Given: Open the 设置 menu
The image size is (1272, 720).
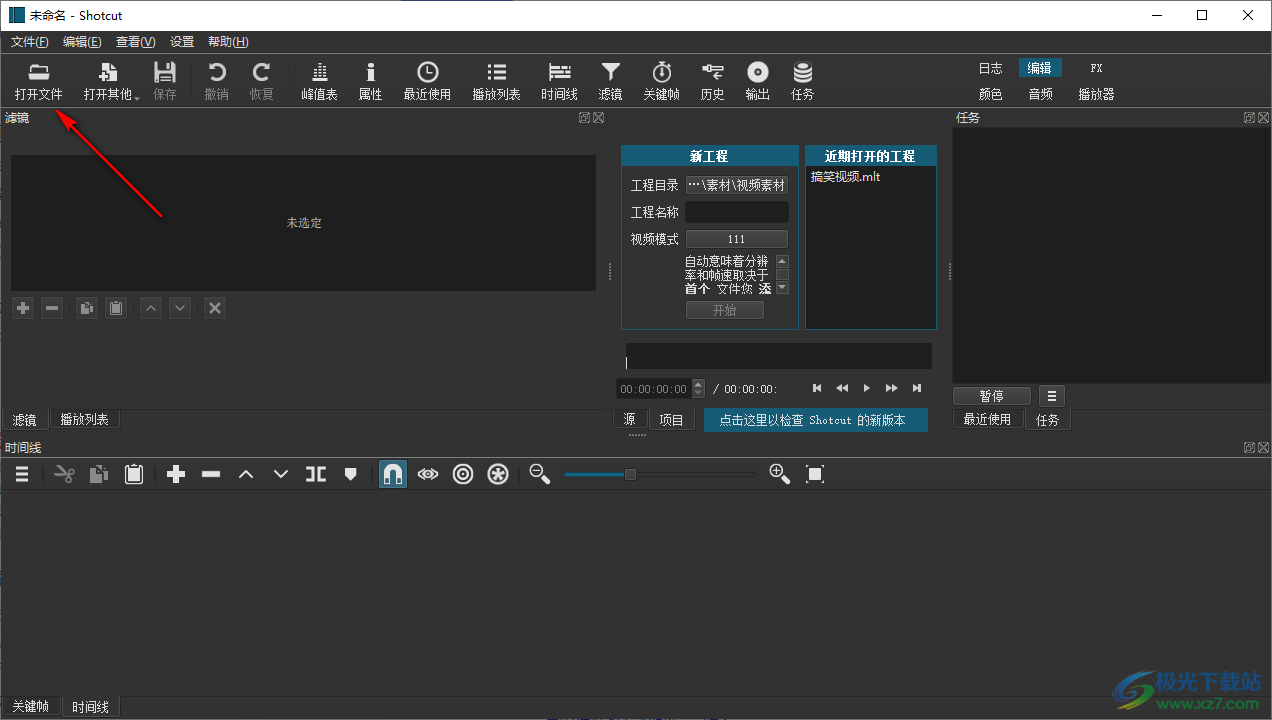Looking at the screenshot, I should (182, 42).
